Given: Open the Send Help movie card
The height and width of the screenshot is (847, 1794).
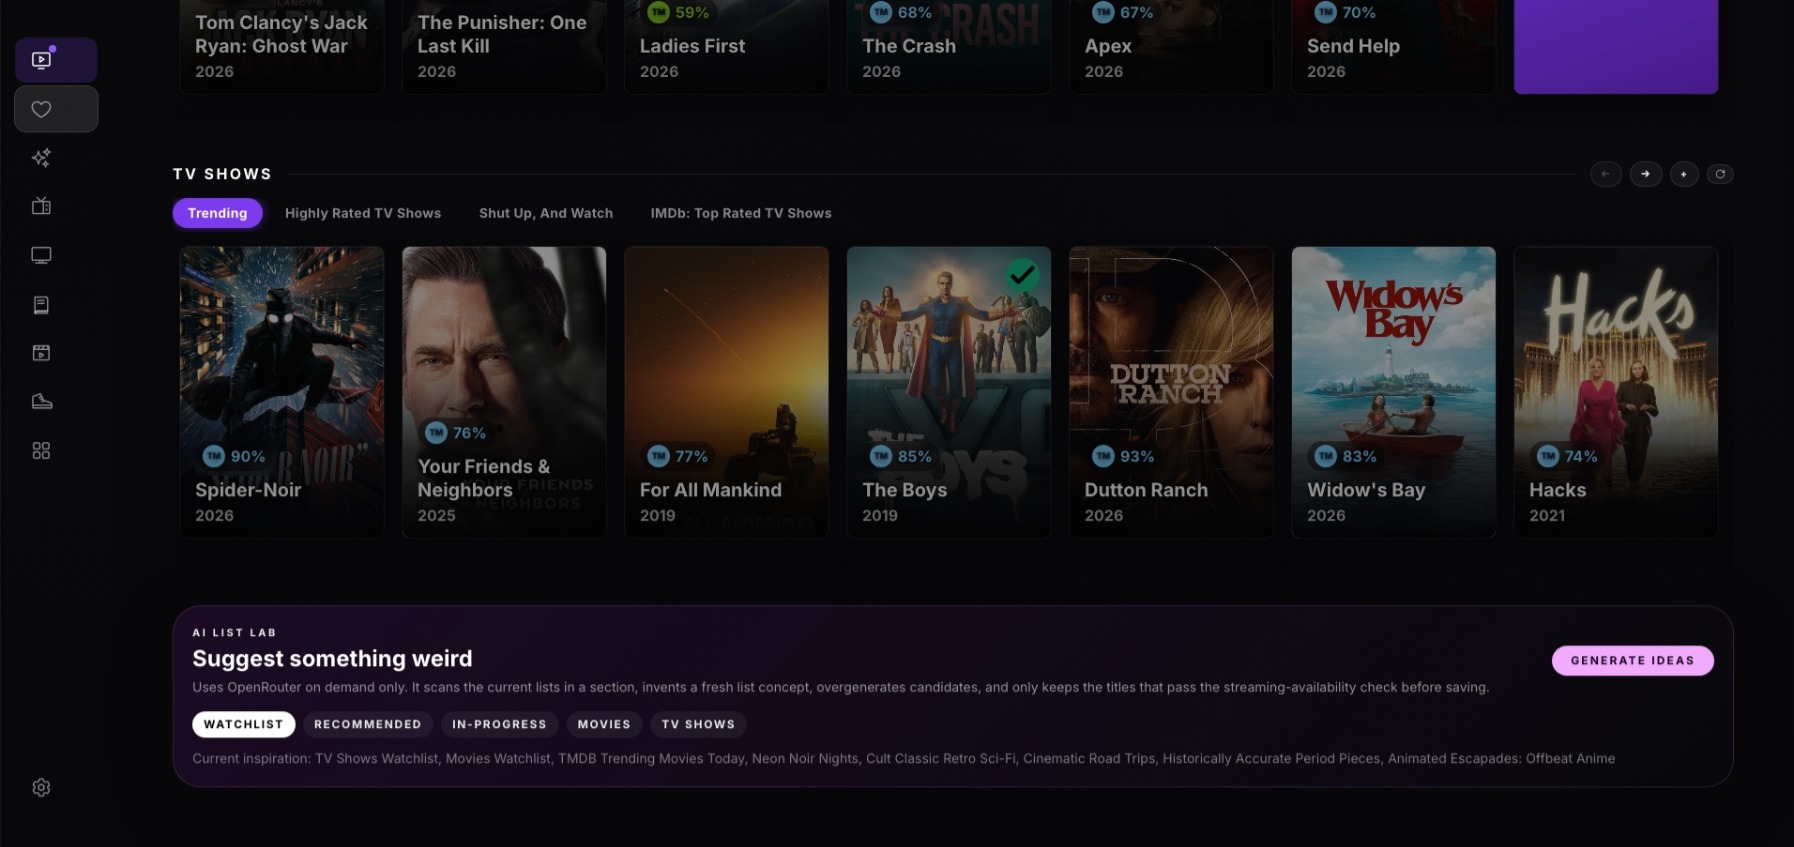Looking at the screenshot, I should pos(1394,47).
